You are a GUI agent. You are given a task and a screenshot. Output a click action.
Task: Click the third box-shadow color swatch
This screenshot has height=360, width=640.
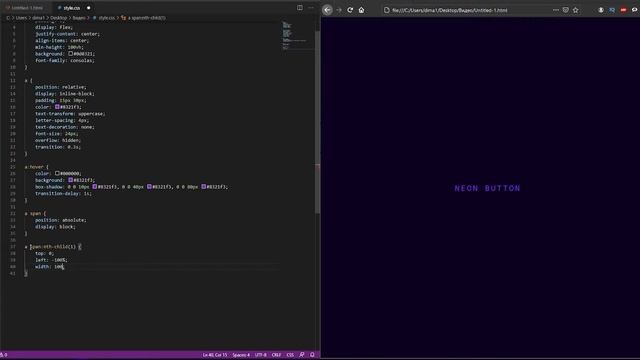click(204, 187)
